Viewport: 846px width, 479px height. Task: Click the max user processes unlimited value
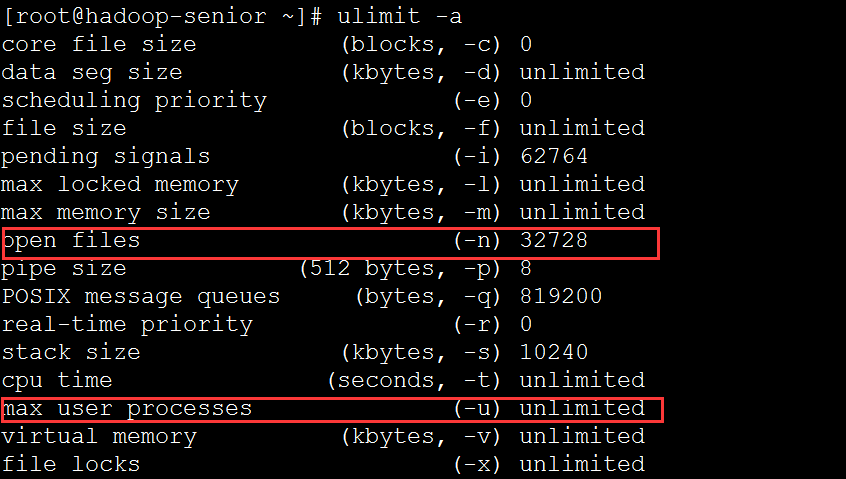click(x=582, y=408)
